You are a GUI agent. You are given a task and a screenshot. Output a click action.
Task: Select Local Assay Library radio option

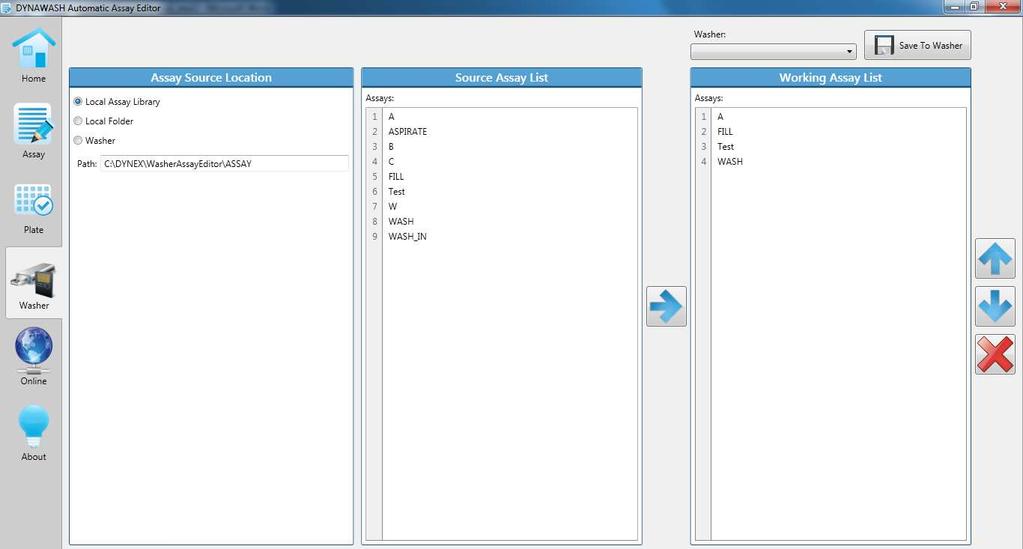[x=117, y=102]
